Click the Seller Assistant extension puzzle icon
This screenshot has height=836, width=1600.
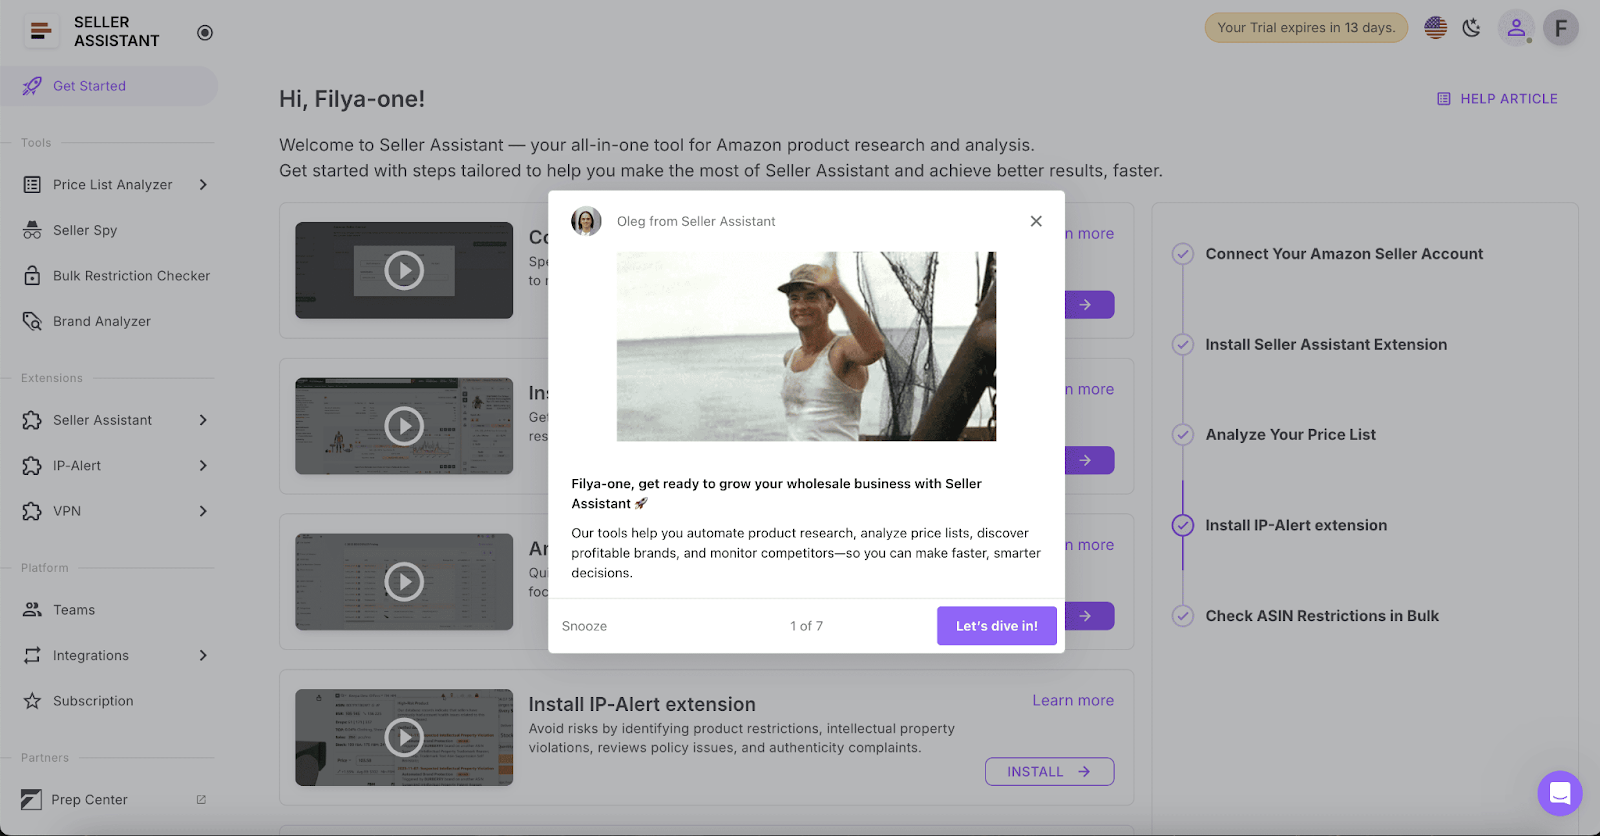pos(32,420)
